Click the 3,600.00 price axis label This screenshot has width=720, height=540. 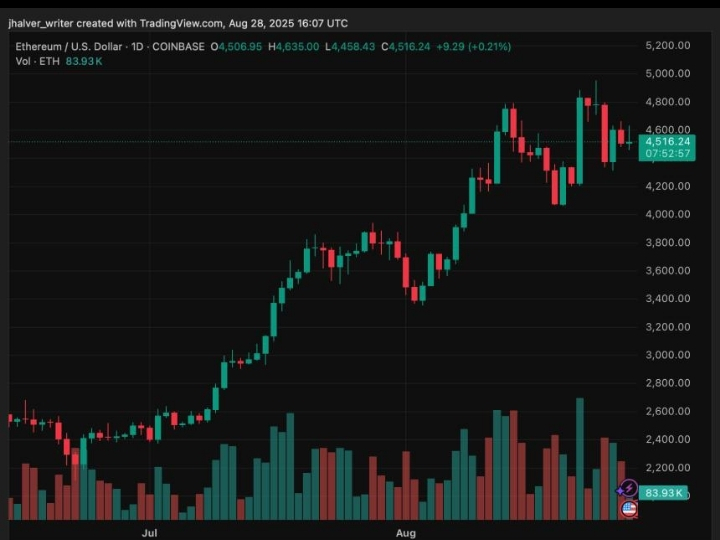point(668,270)
